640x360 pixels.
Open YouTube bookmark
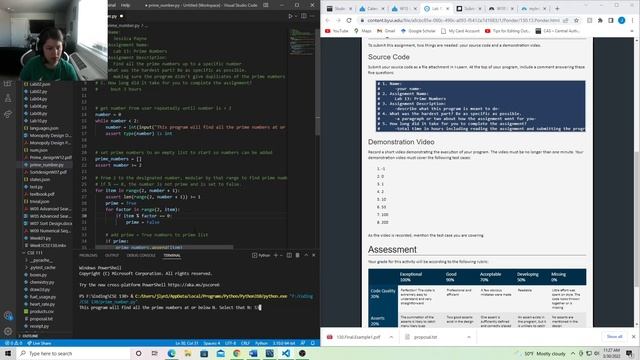[x=337, y=31]
